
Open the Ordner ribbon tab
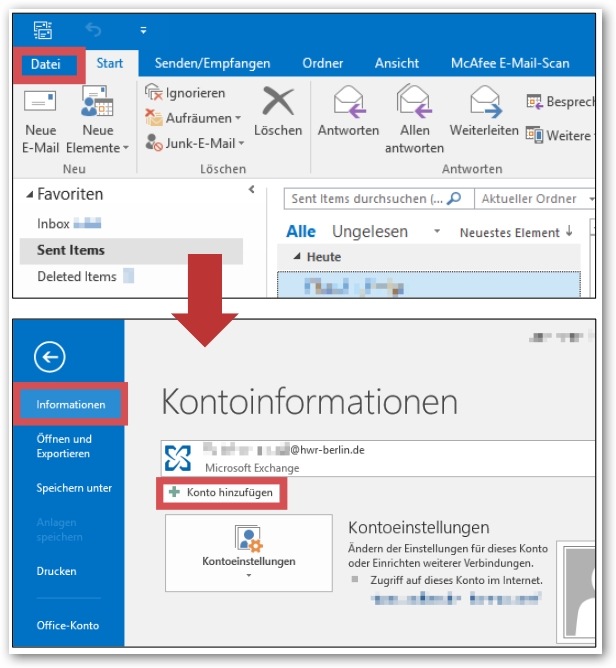[322, 63]
